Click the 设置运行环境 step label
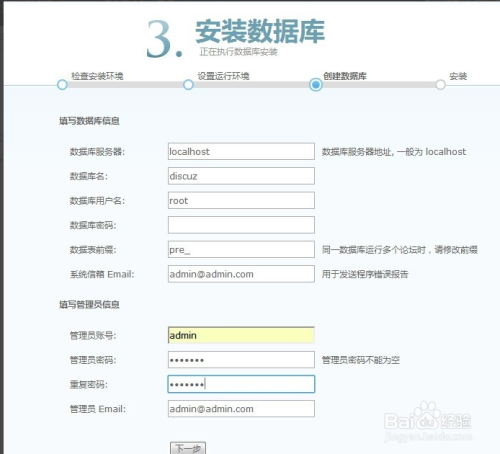500x454 pixels. (x=223, y=76)
